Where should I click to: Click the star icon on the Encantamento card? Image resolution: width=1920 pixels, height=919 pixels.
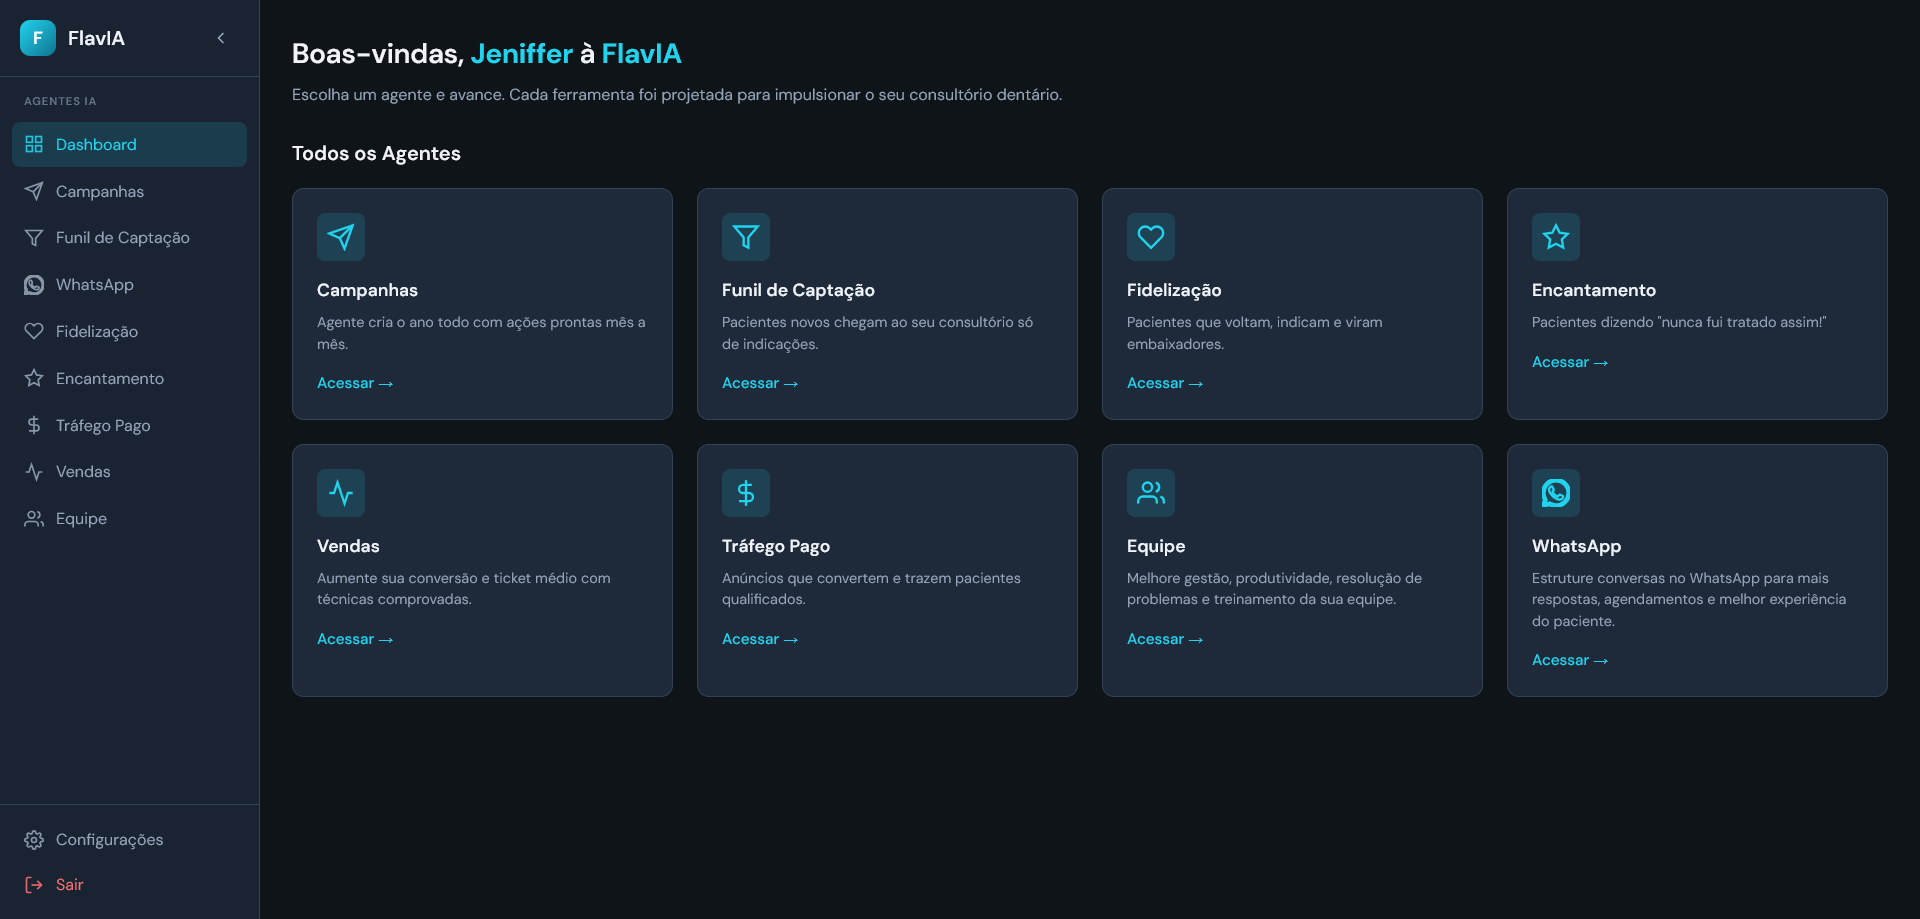(x=1555, y=237)
